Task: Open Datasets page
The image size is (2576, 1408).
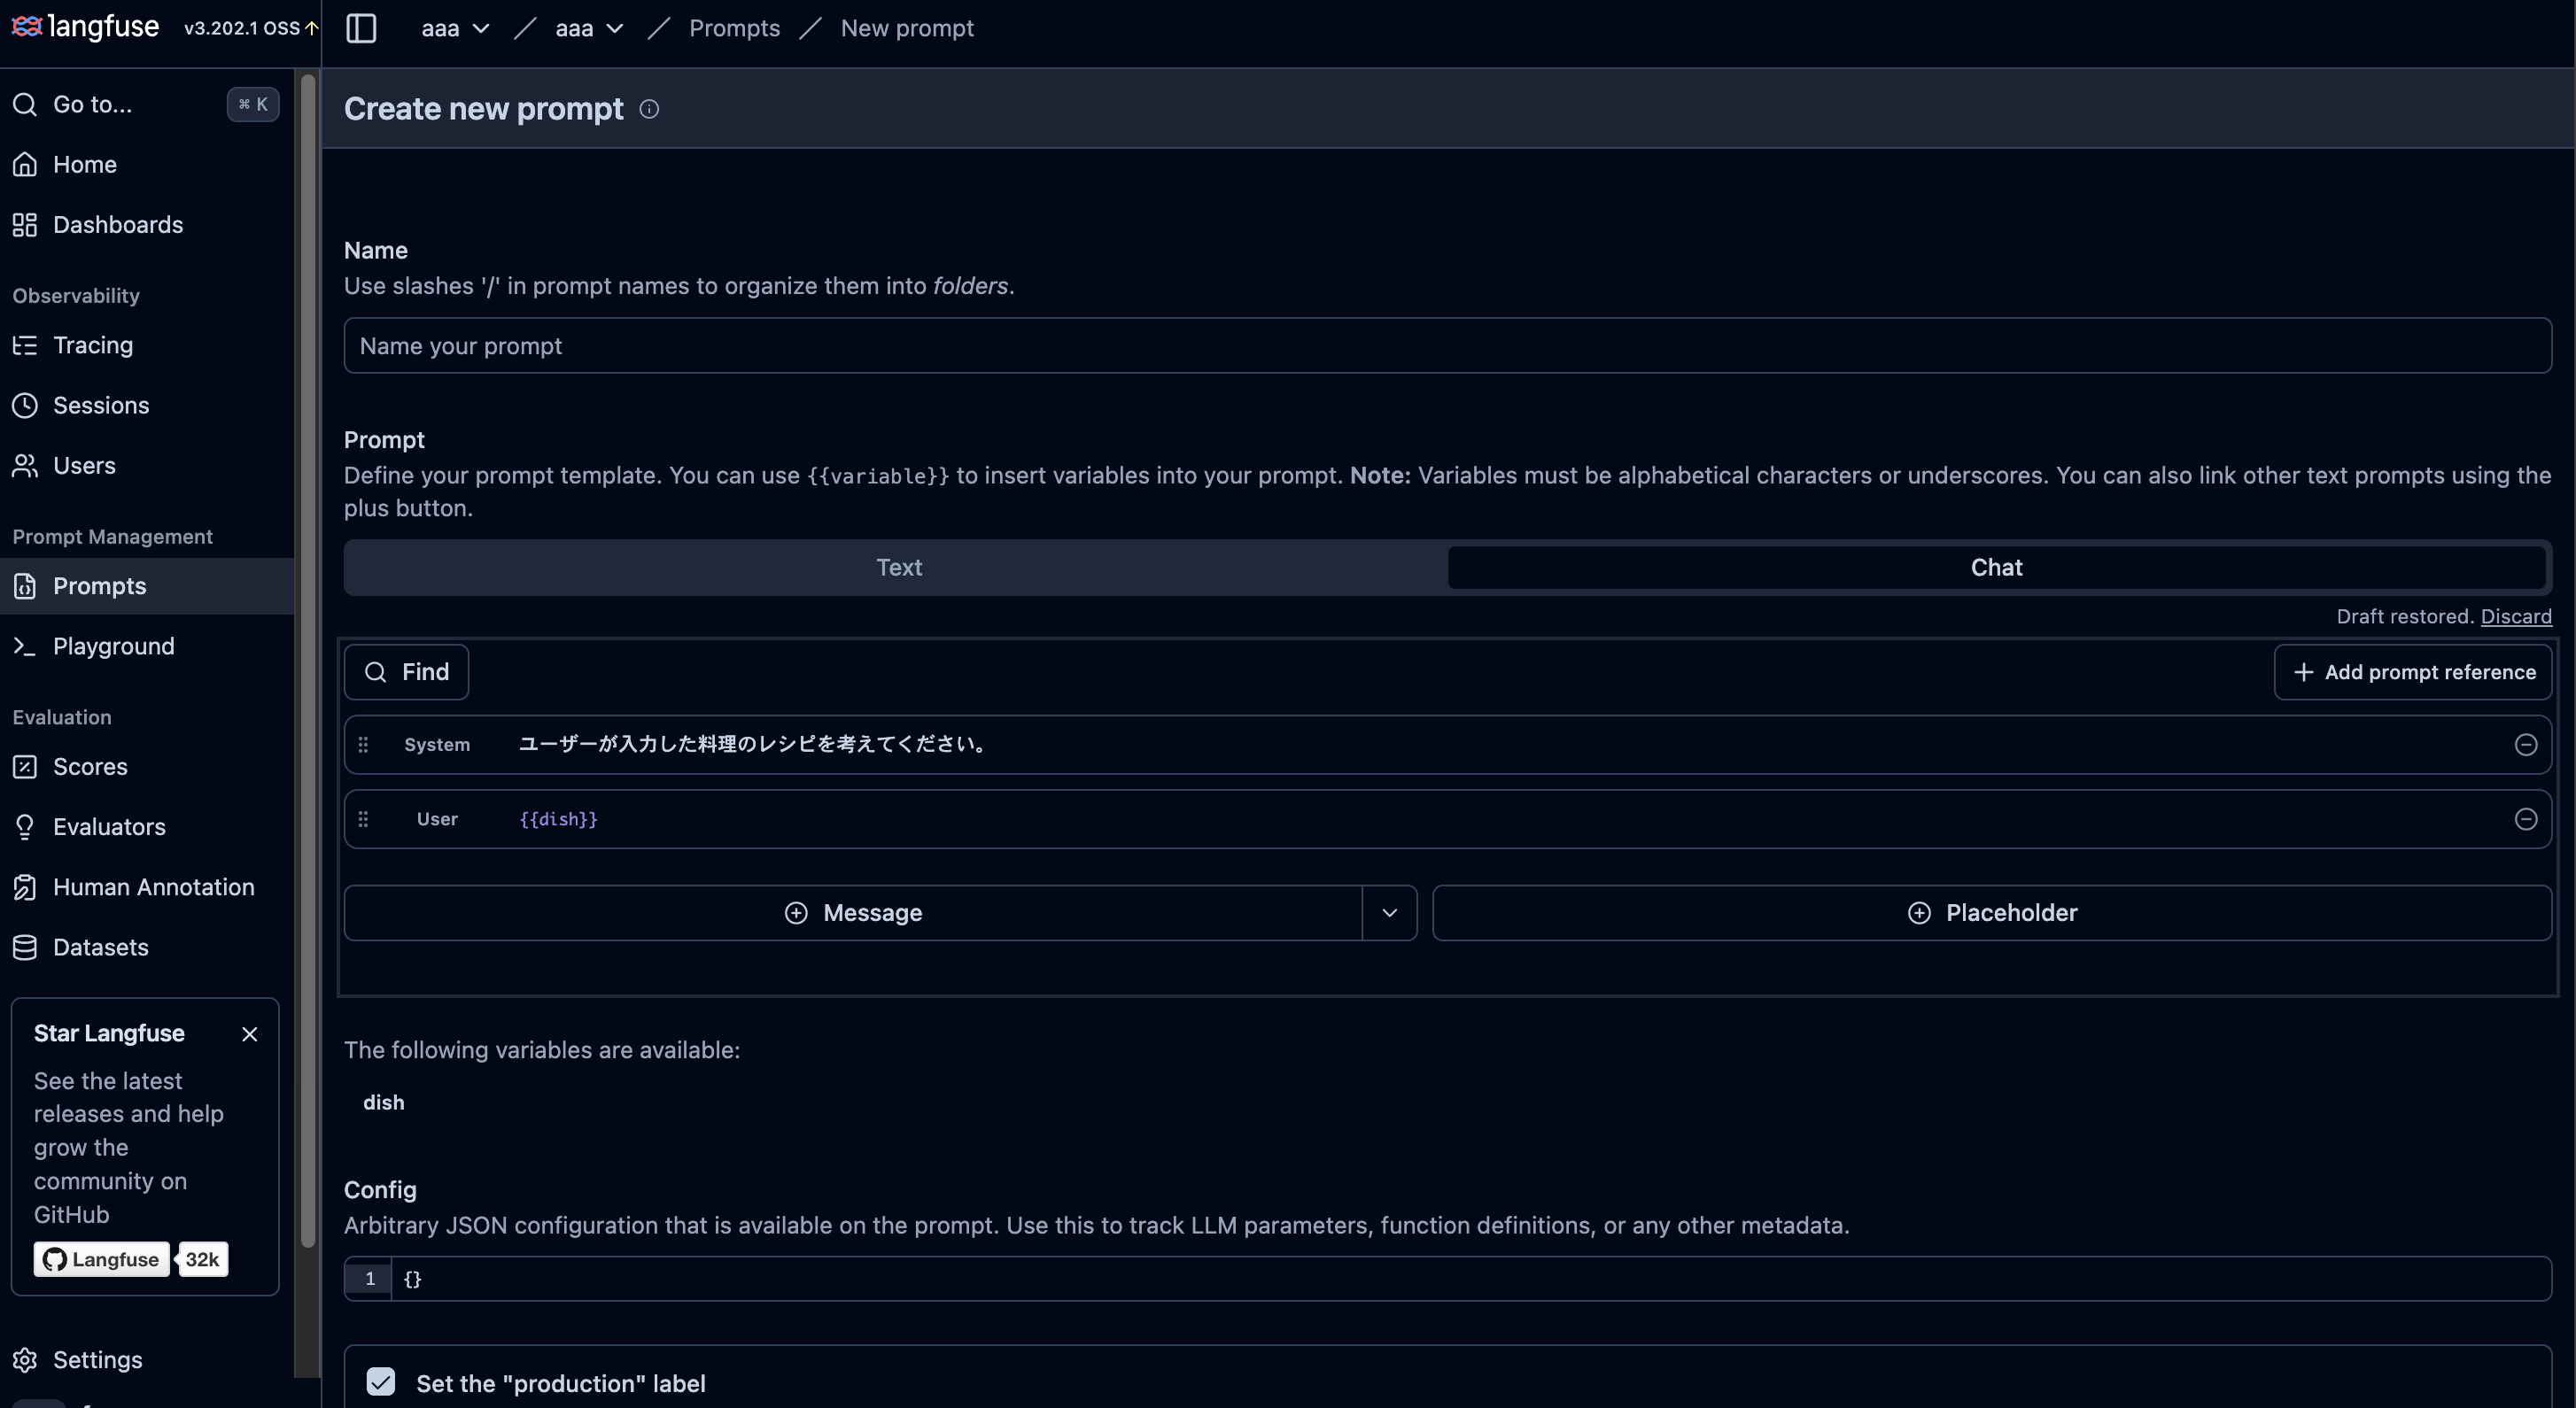Action: [146, 947]
